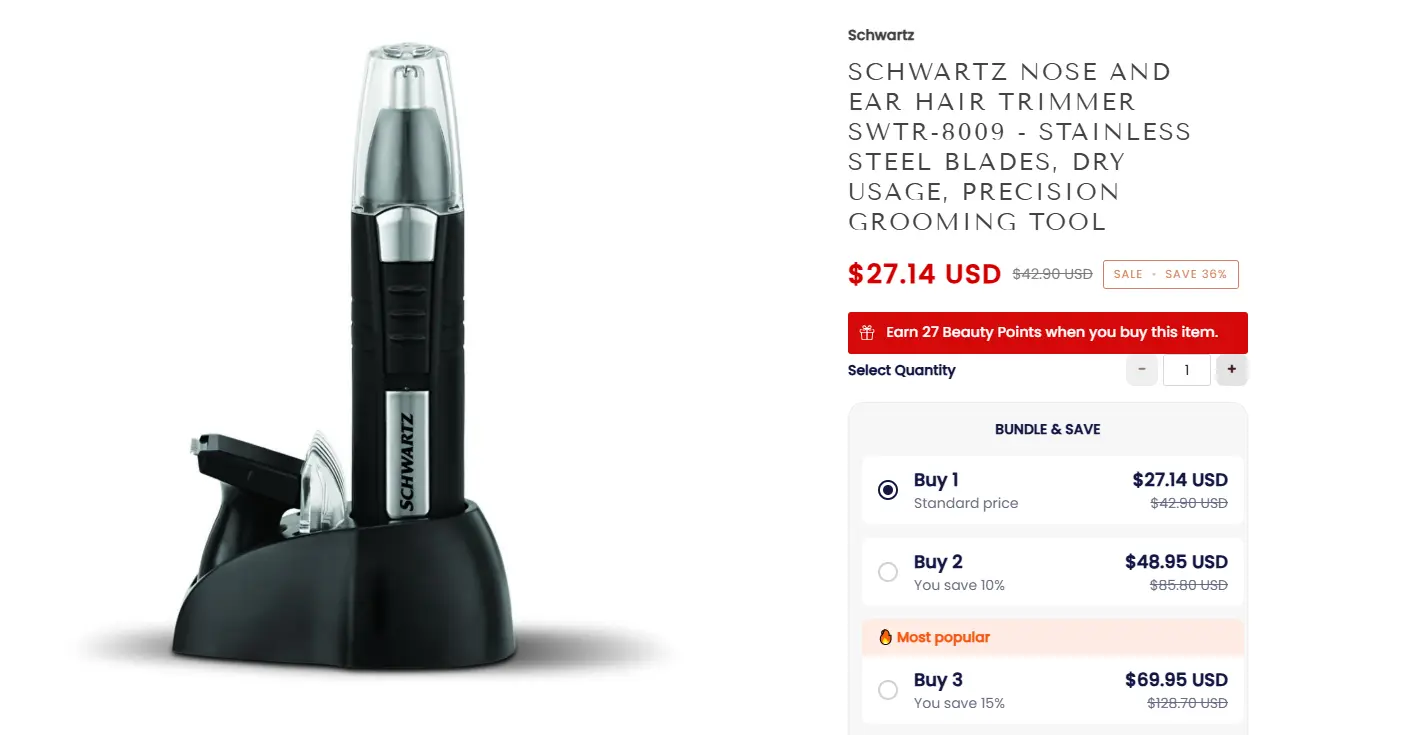Click the SALE SAVE 36% badge

tap(1170, 273)
